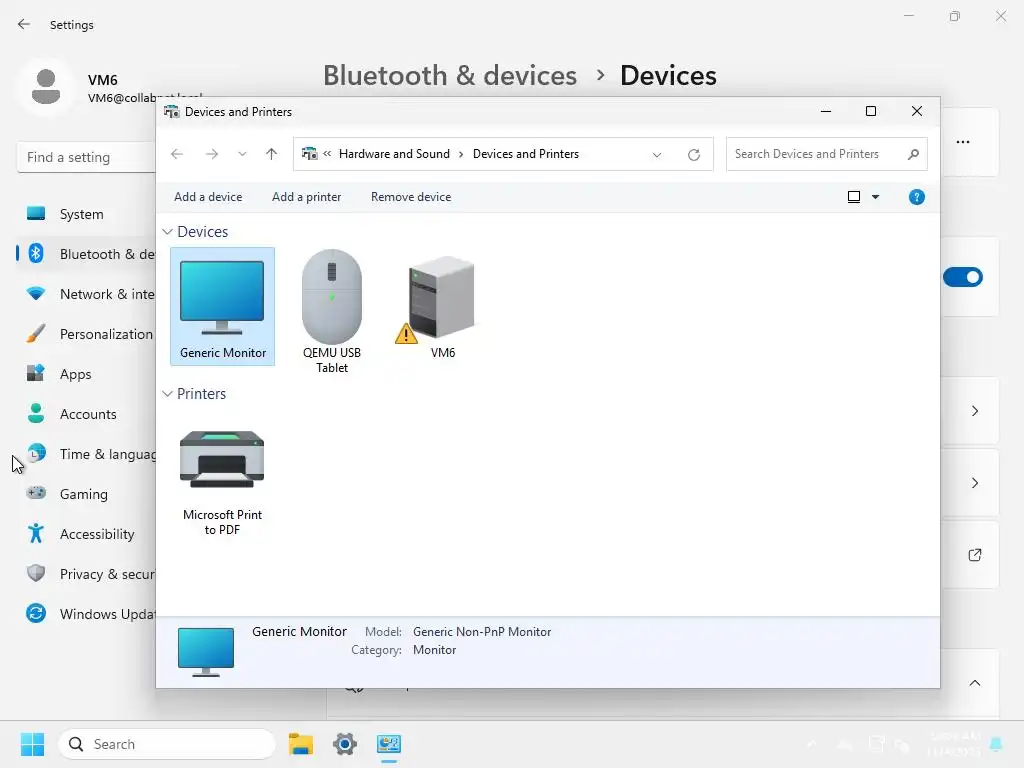Screen dimensions: 1024x768
Task: Open System in Settings sidebar
Action: 85,214
